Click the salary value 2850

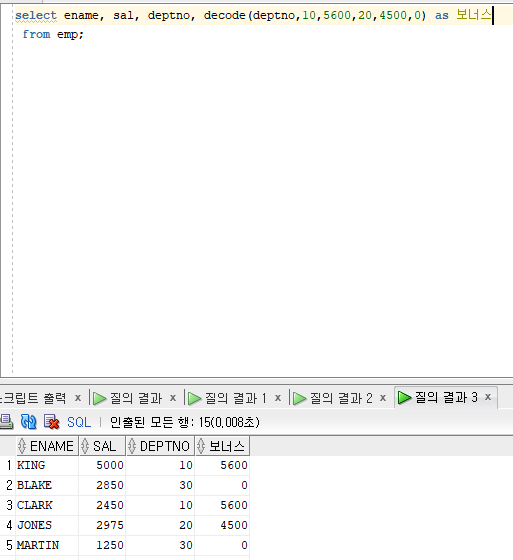click(102, 485)
